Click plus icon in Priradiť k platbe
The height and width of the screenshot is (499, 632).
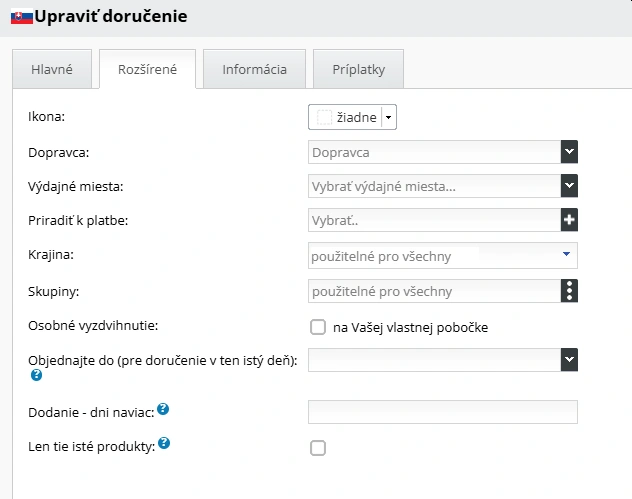coord(569,220)
